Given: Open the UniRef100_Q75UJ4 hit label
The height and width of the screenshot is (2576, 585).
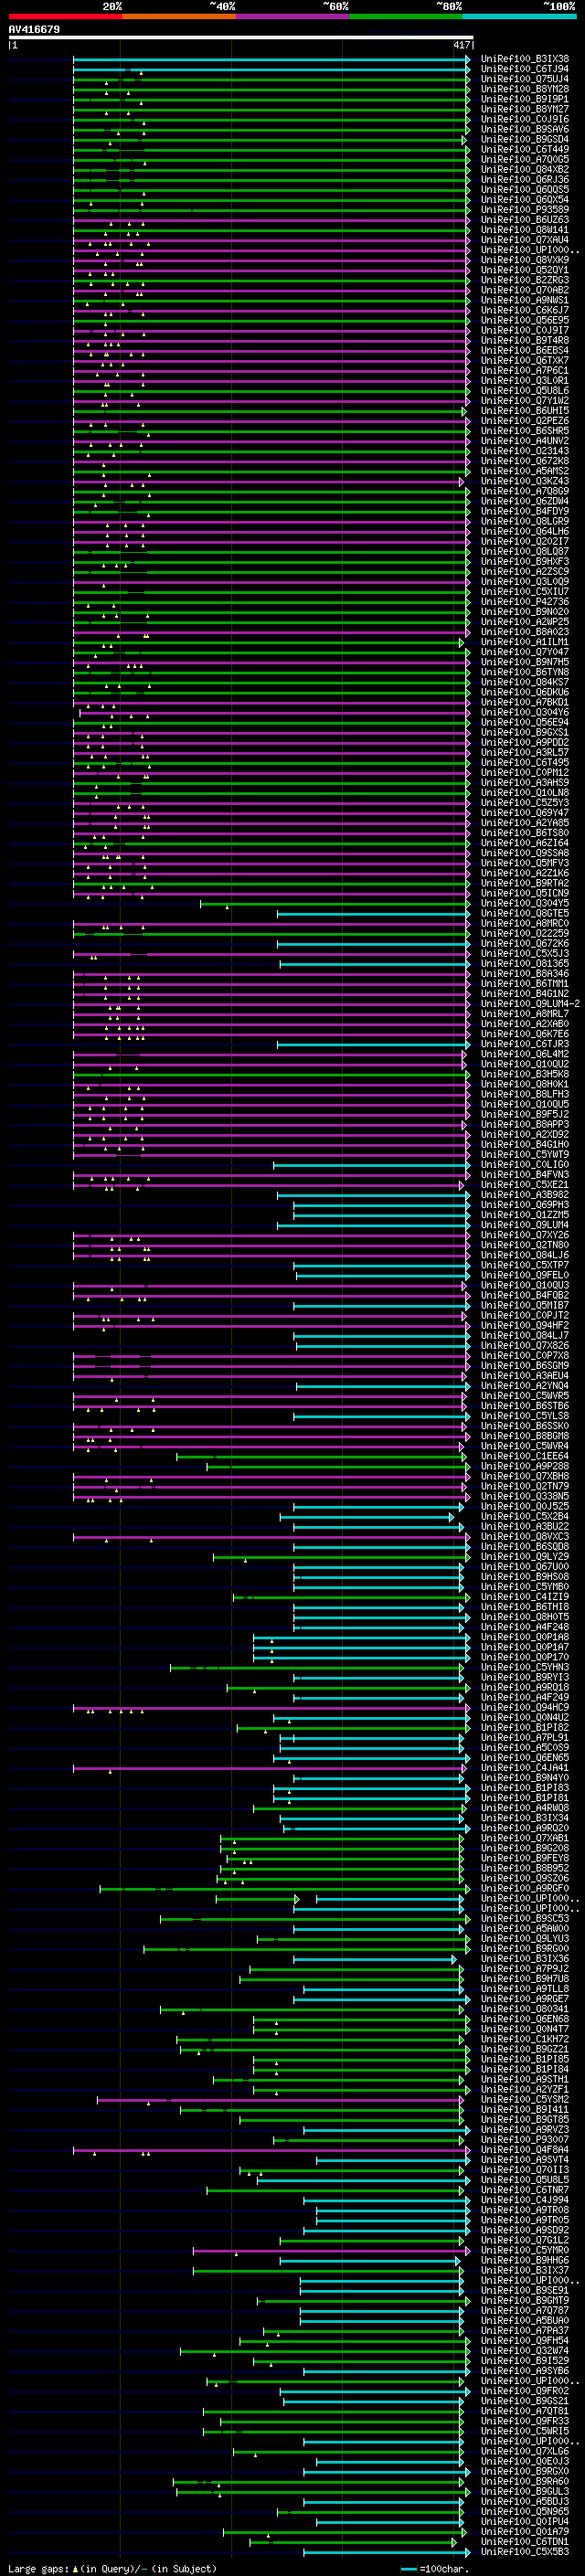Looking at the screenshot, I should (525, 79).
